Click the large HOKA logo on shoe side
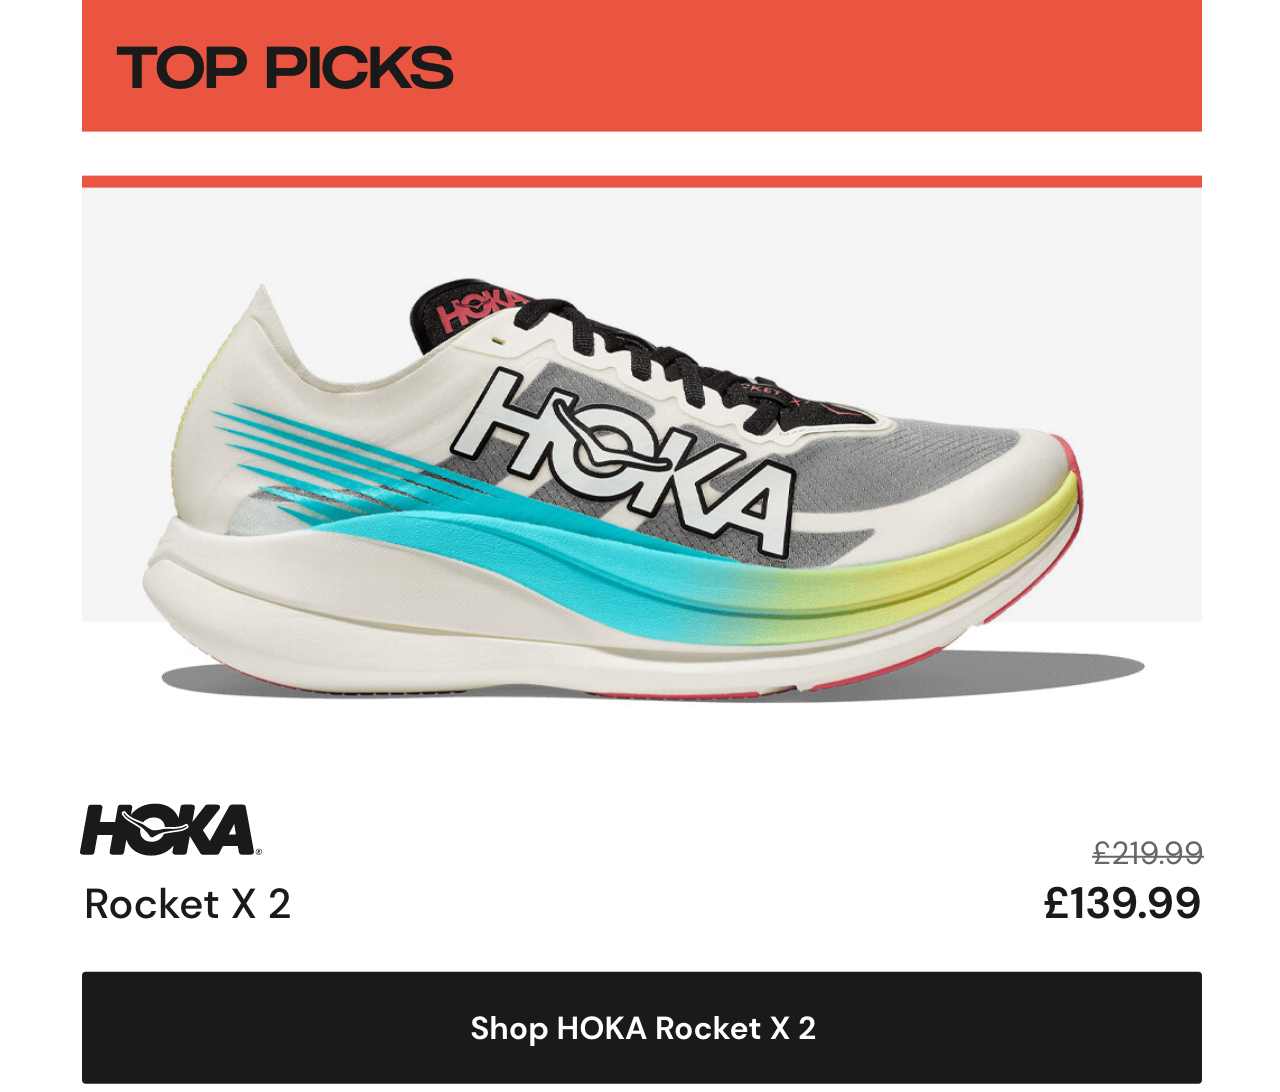Screen dimensions: 1280x1092 (622, 462)
